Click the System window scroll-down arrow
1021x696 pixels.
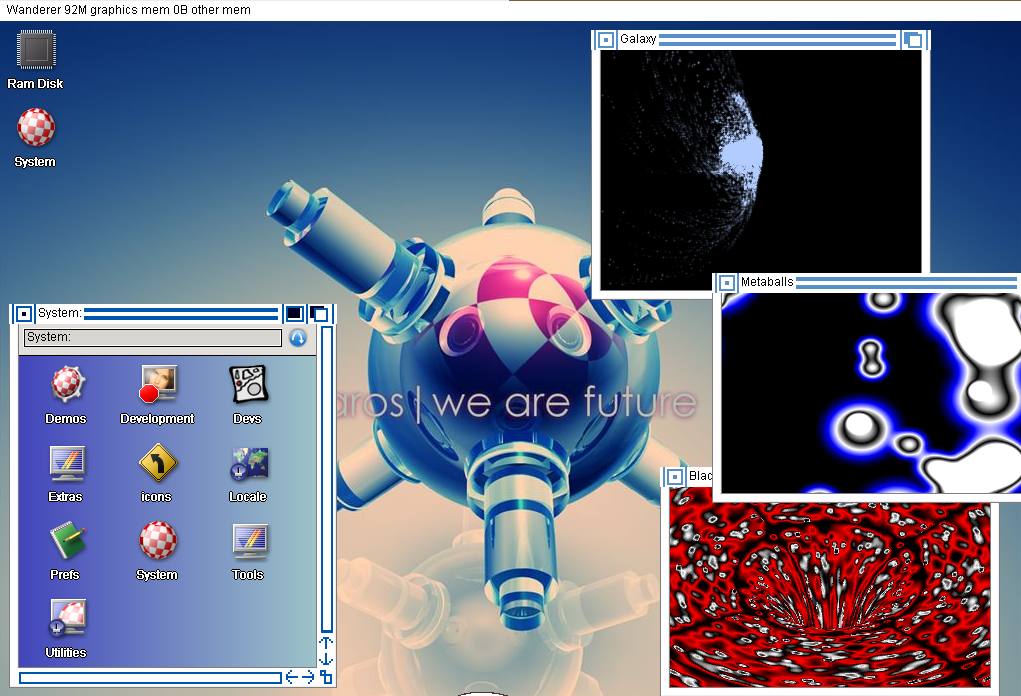click(326, 659)
